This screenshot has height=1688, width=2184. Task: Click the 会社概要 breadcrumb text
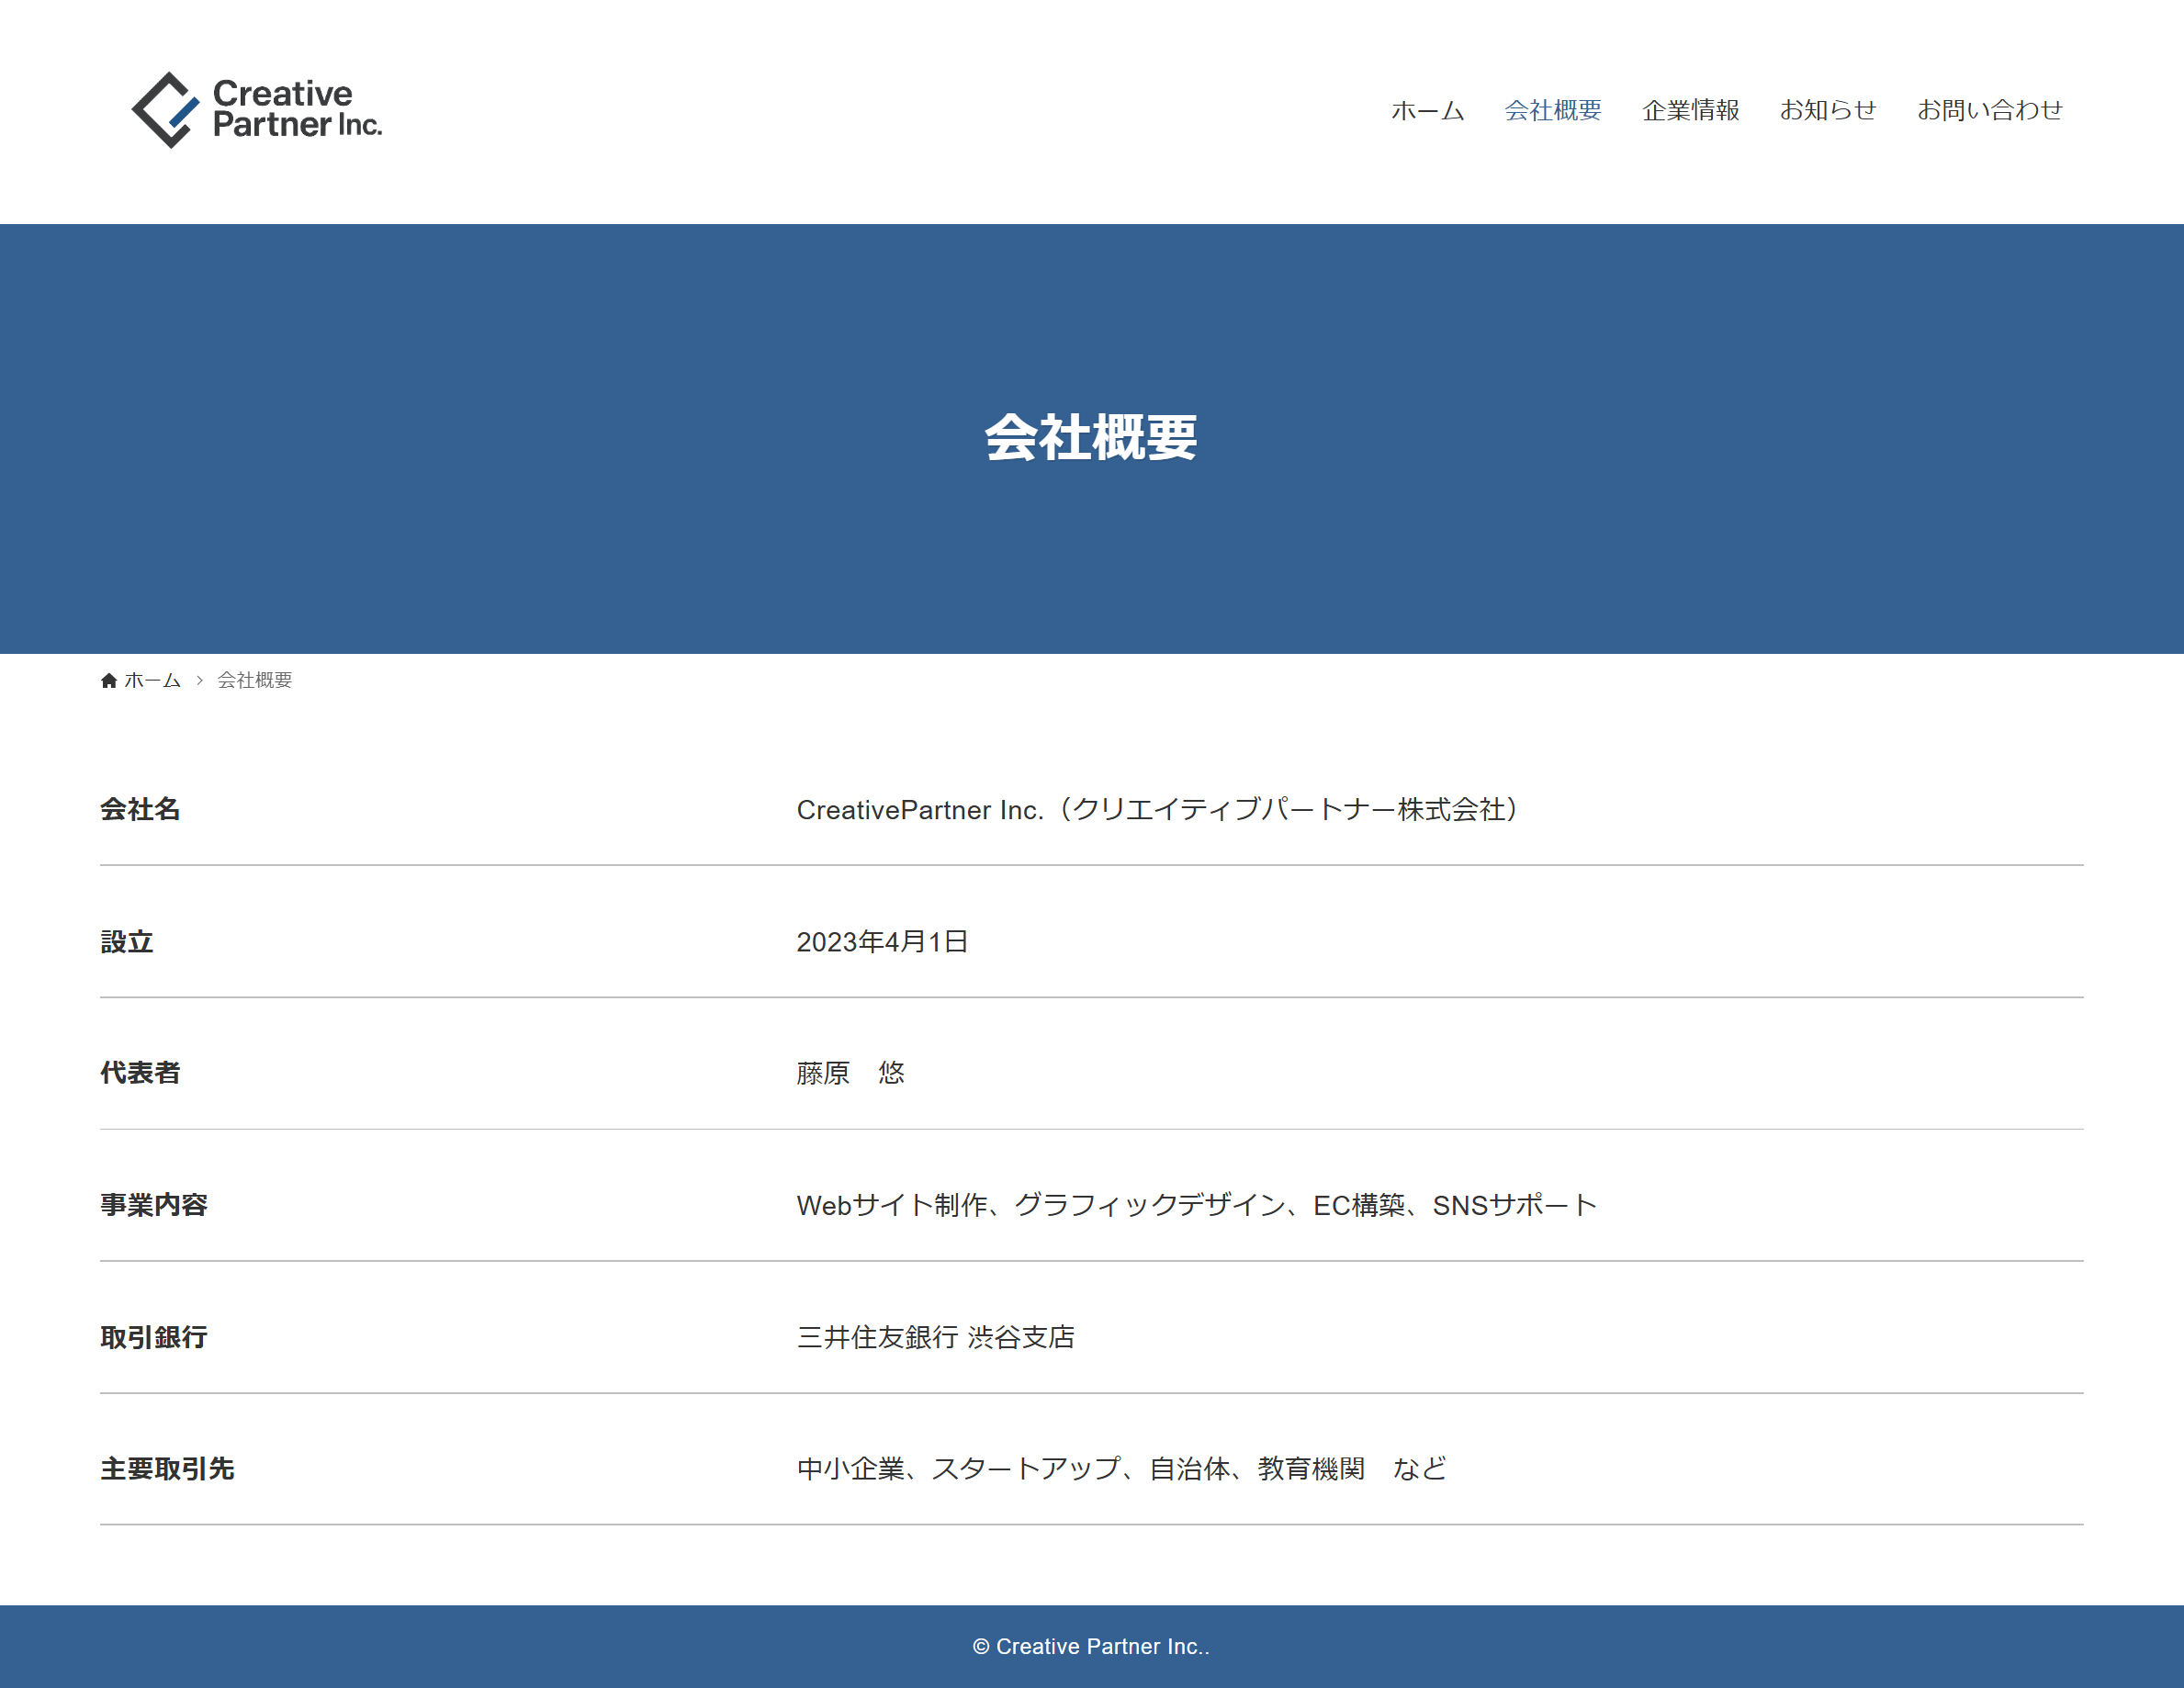point(254,680)
